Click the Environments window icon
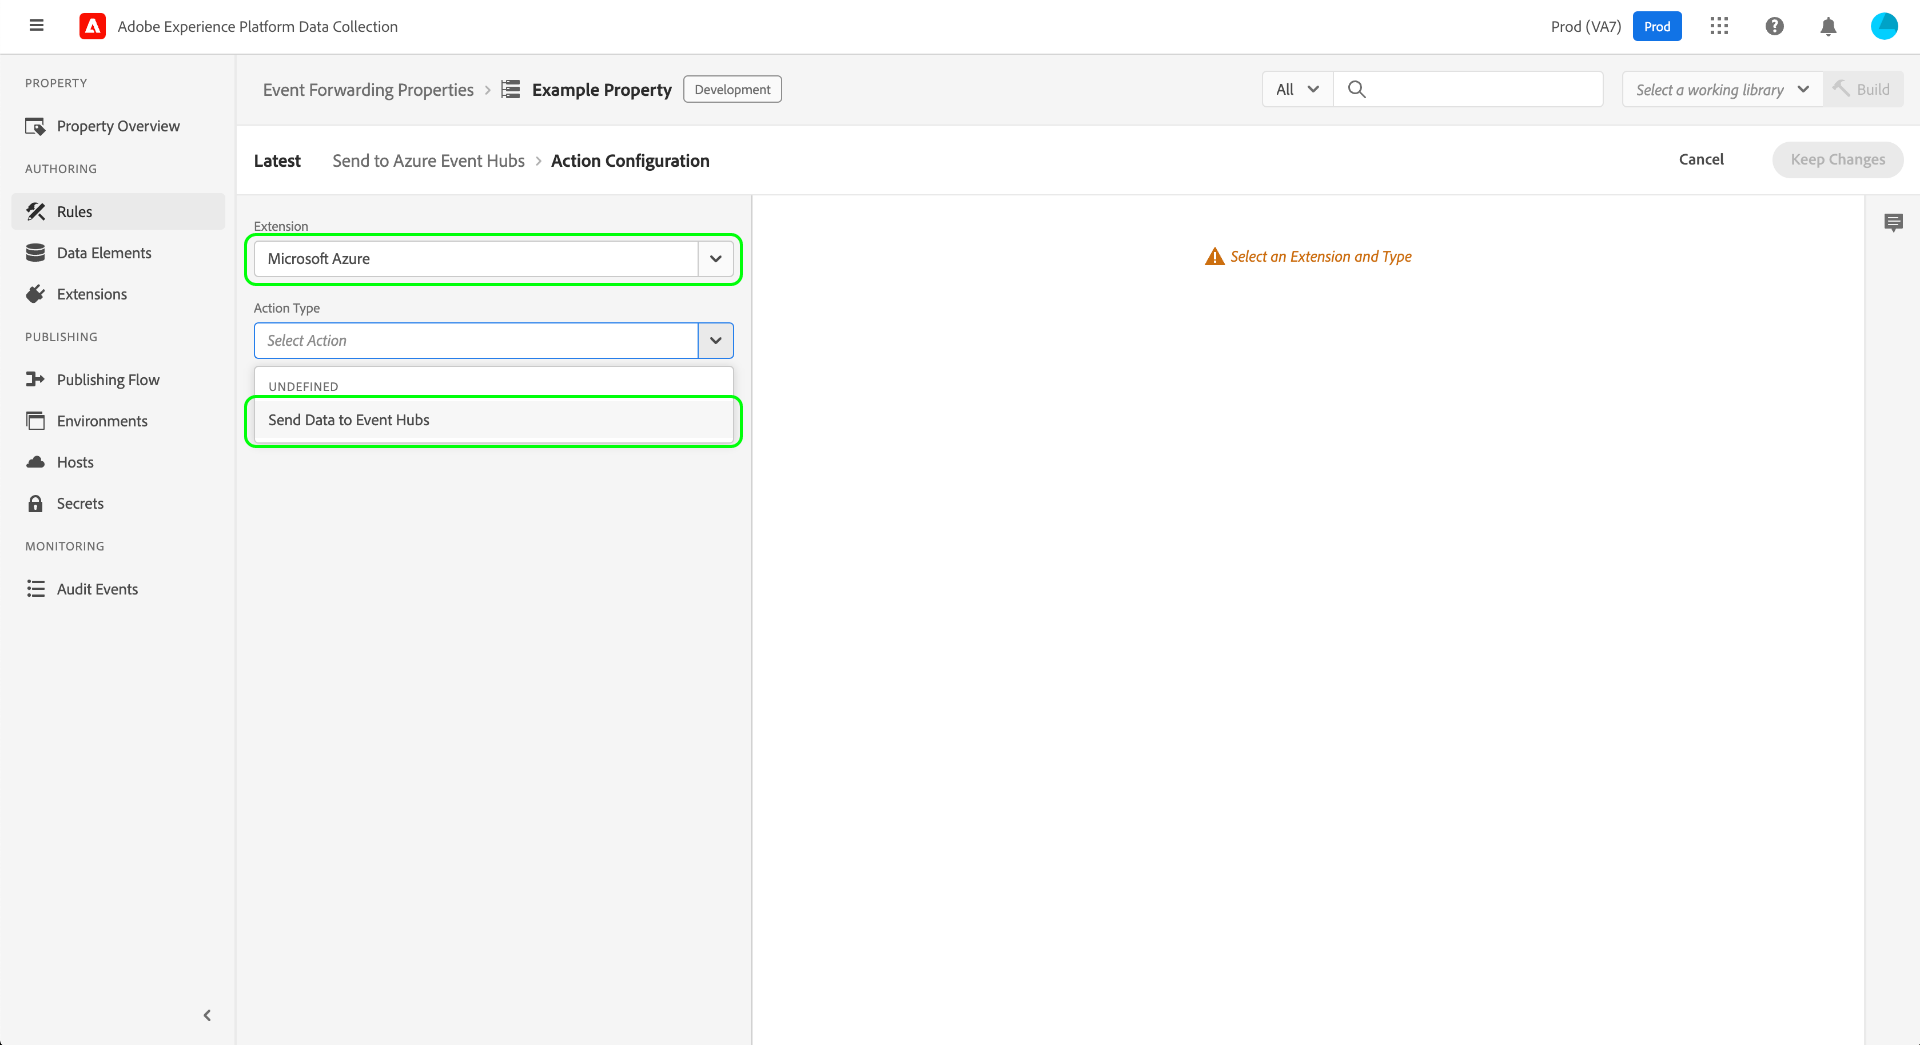Screen dimensions: 1920x1045 point(36,421)
